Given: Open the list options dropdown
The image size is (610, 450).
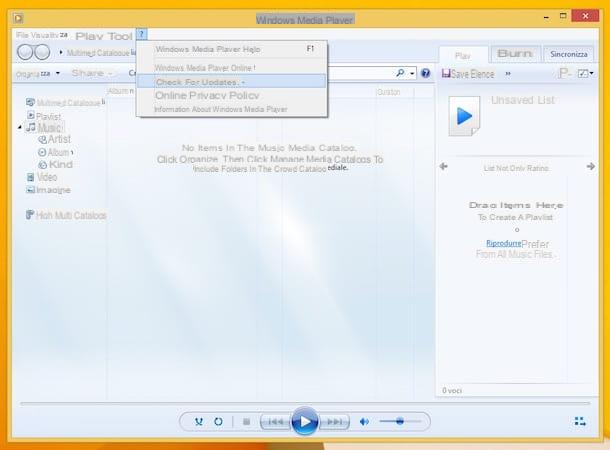Looking at the screenshot, I should coord(585,73).
